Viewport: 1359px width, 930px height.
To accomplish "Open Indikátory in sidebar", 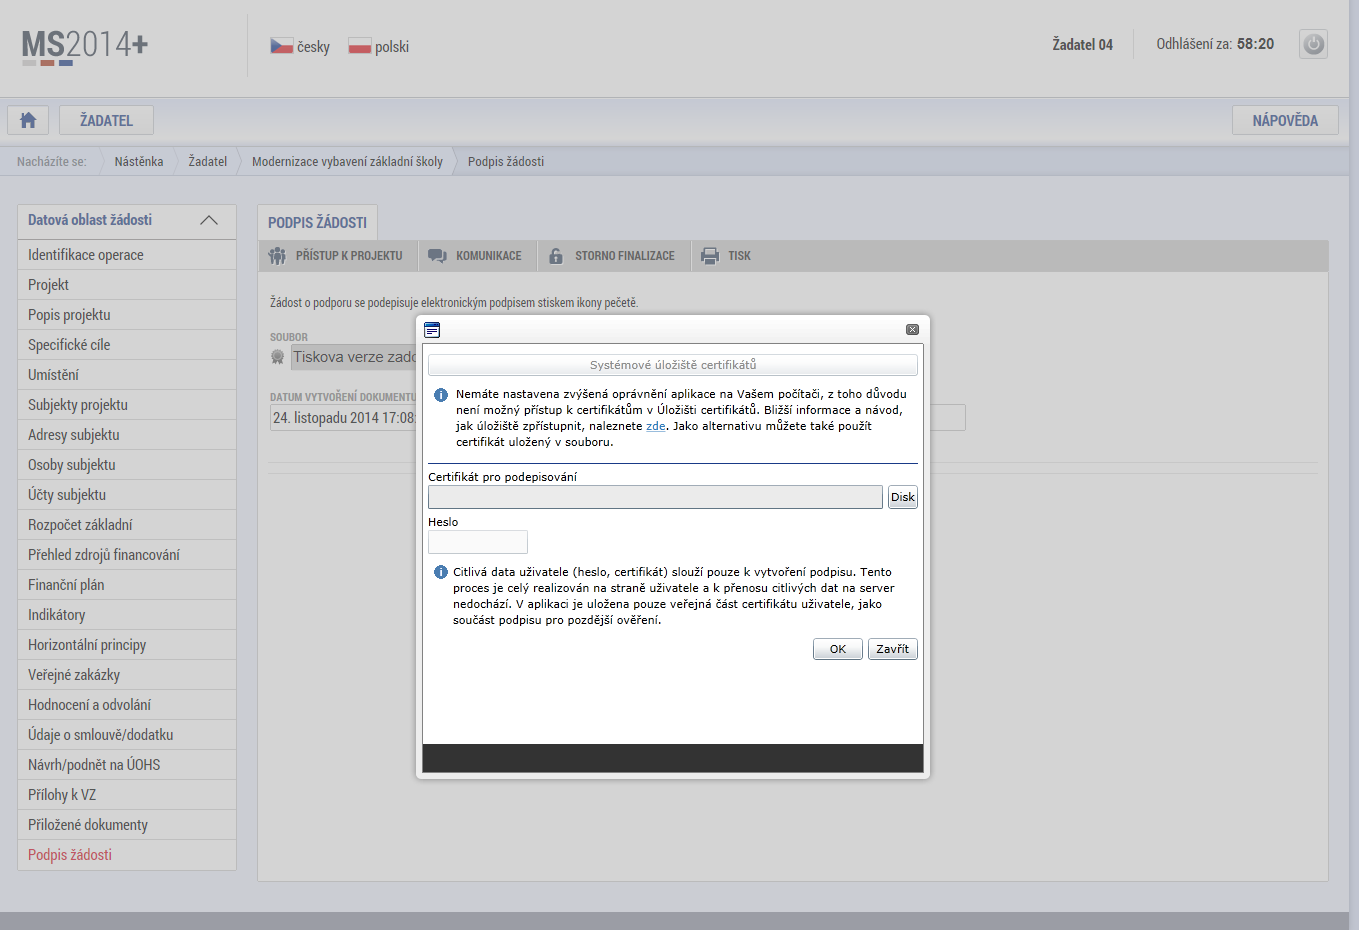I will click(x=127, y=615).
